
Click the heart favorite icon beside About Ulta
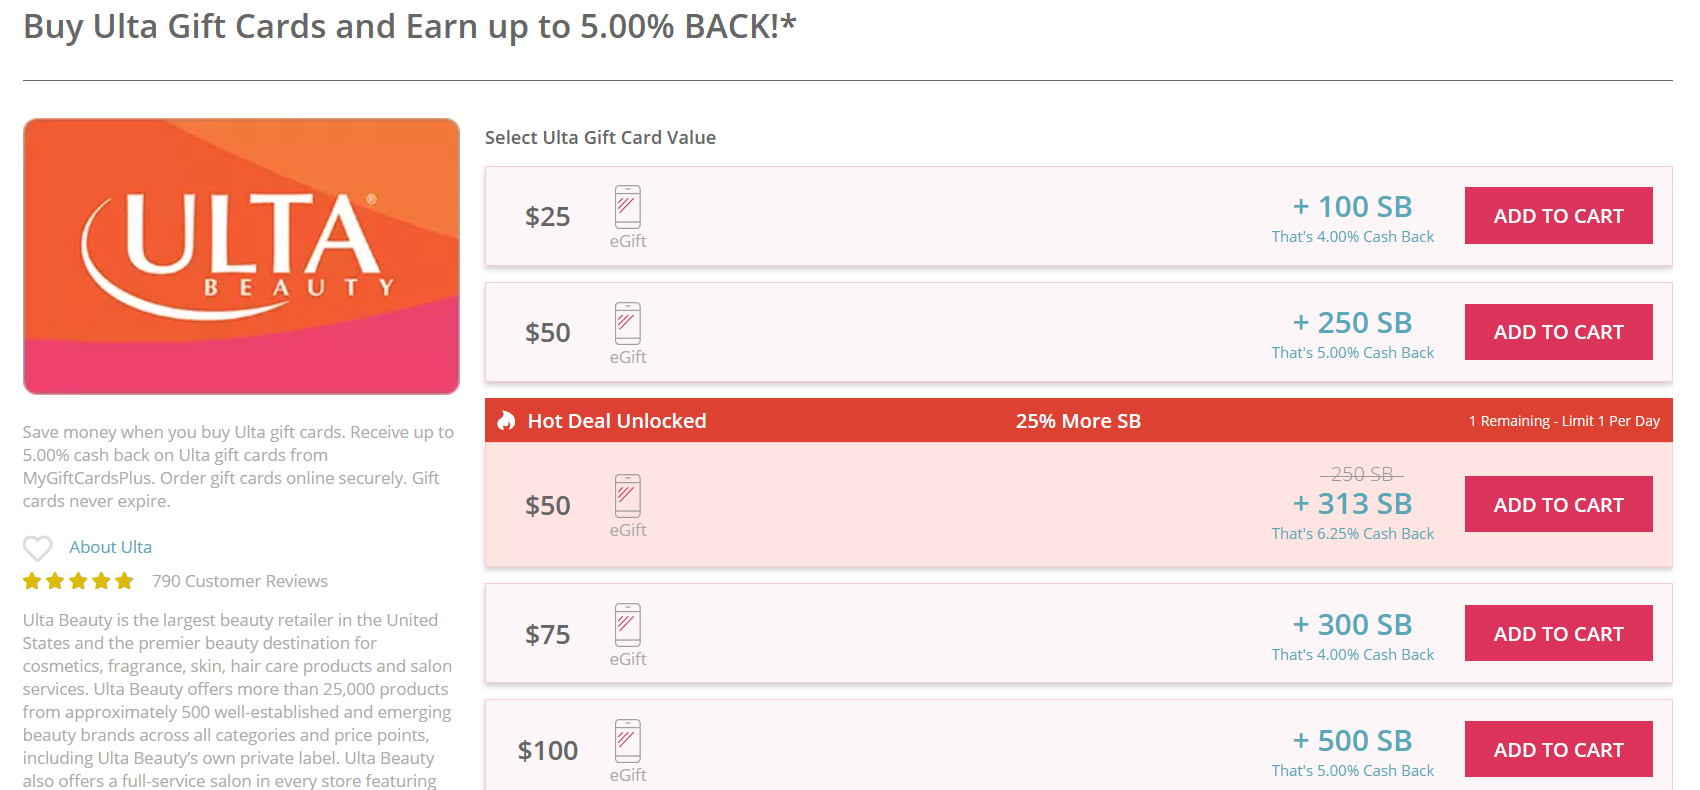pyautogui.click(x=38, y=548)
